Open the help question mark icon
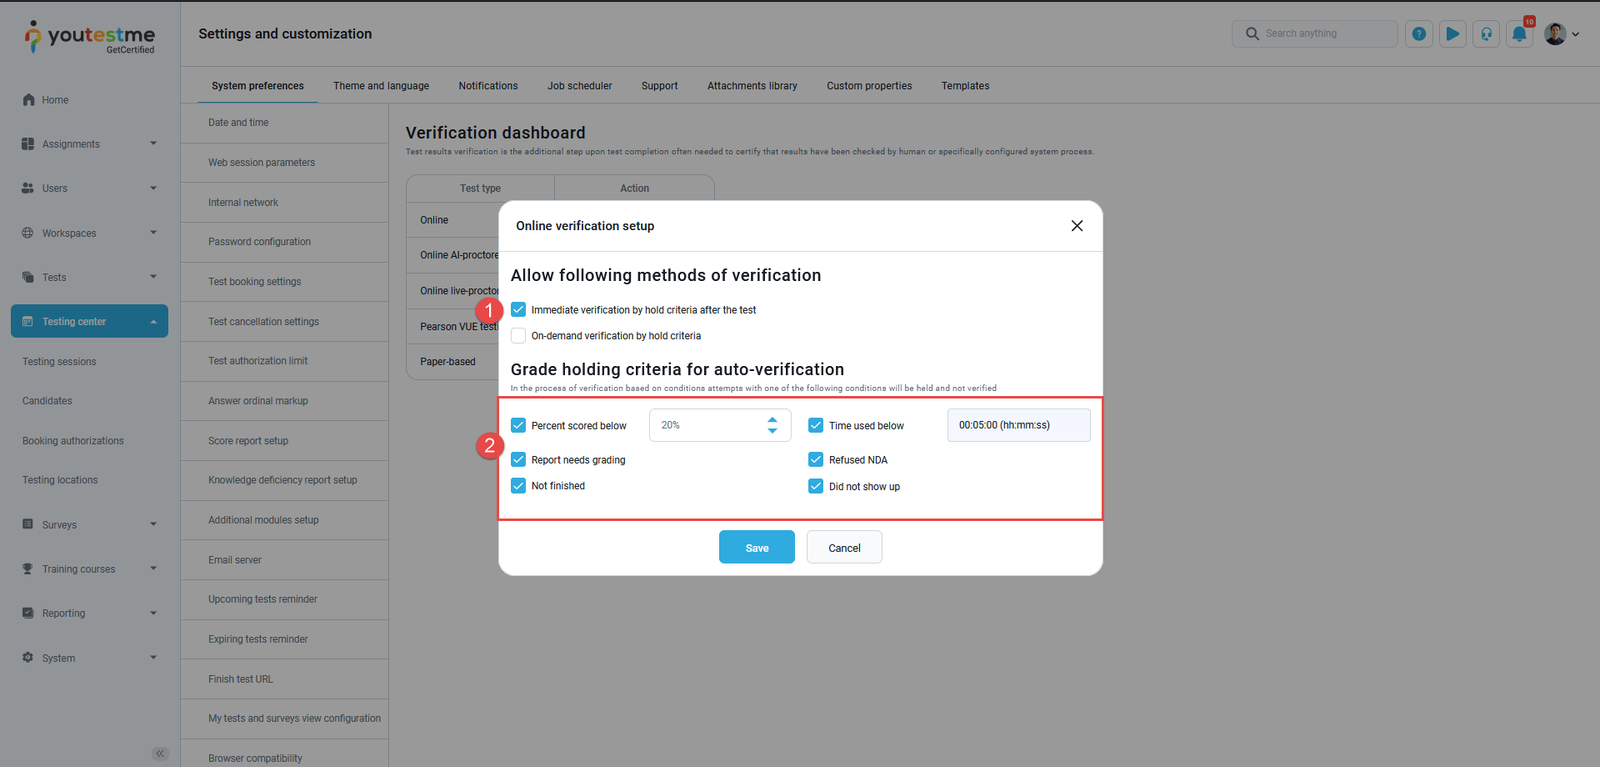Image resolution: width=1600 pixels, height=767 pixels. 1419,34
